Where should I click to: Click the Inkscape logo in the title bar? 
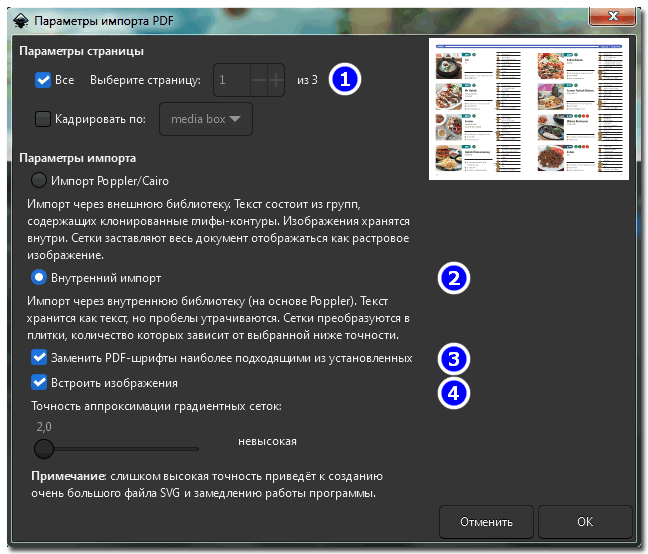click(x=19, y=18)
